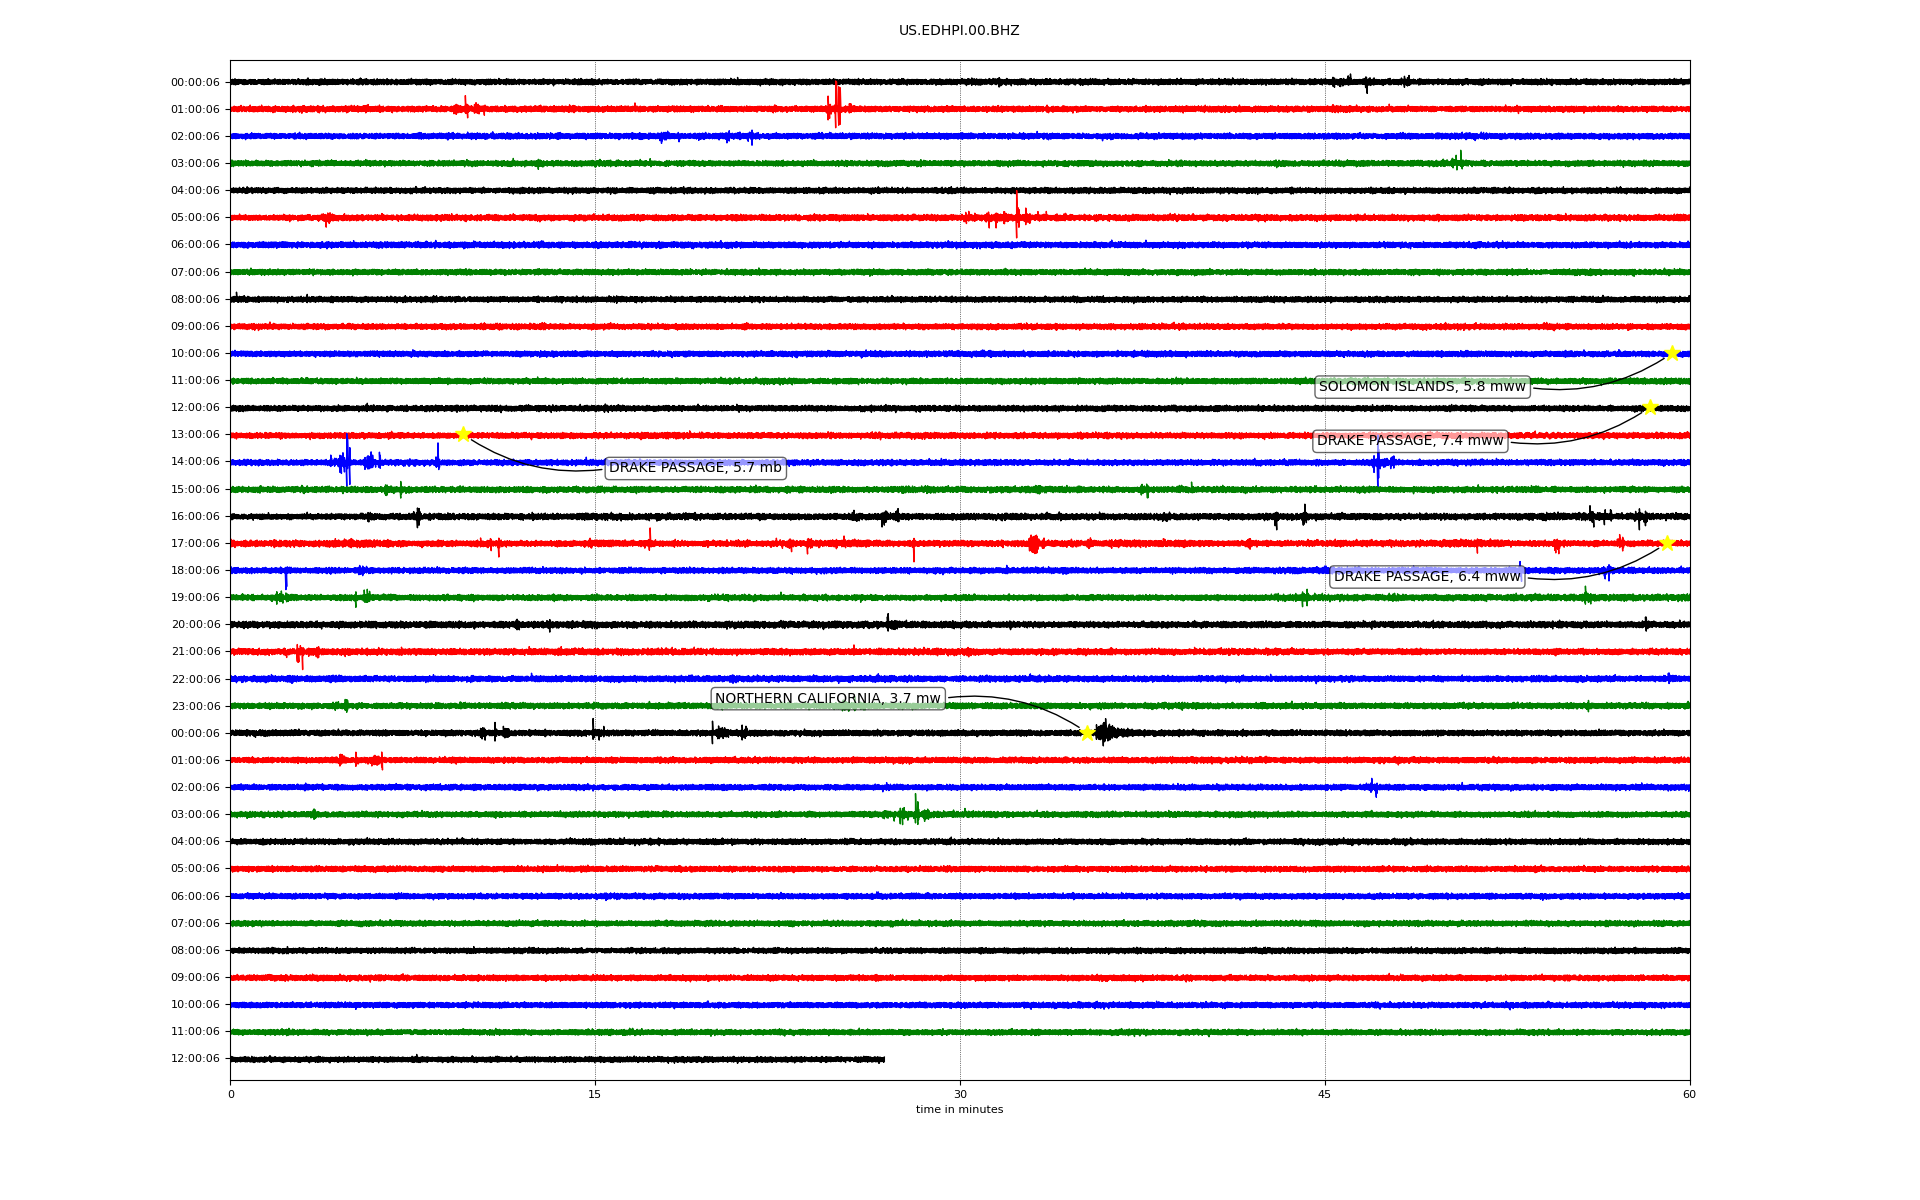Click the 14:00:06 time label
Screen dimensions: 1920x1200
(195, 462)
